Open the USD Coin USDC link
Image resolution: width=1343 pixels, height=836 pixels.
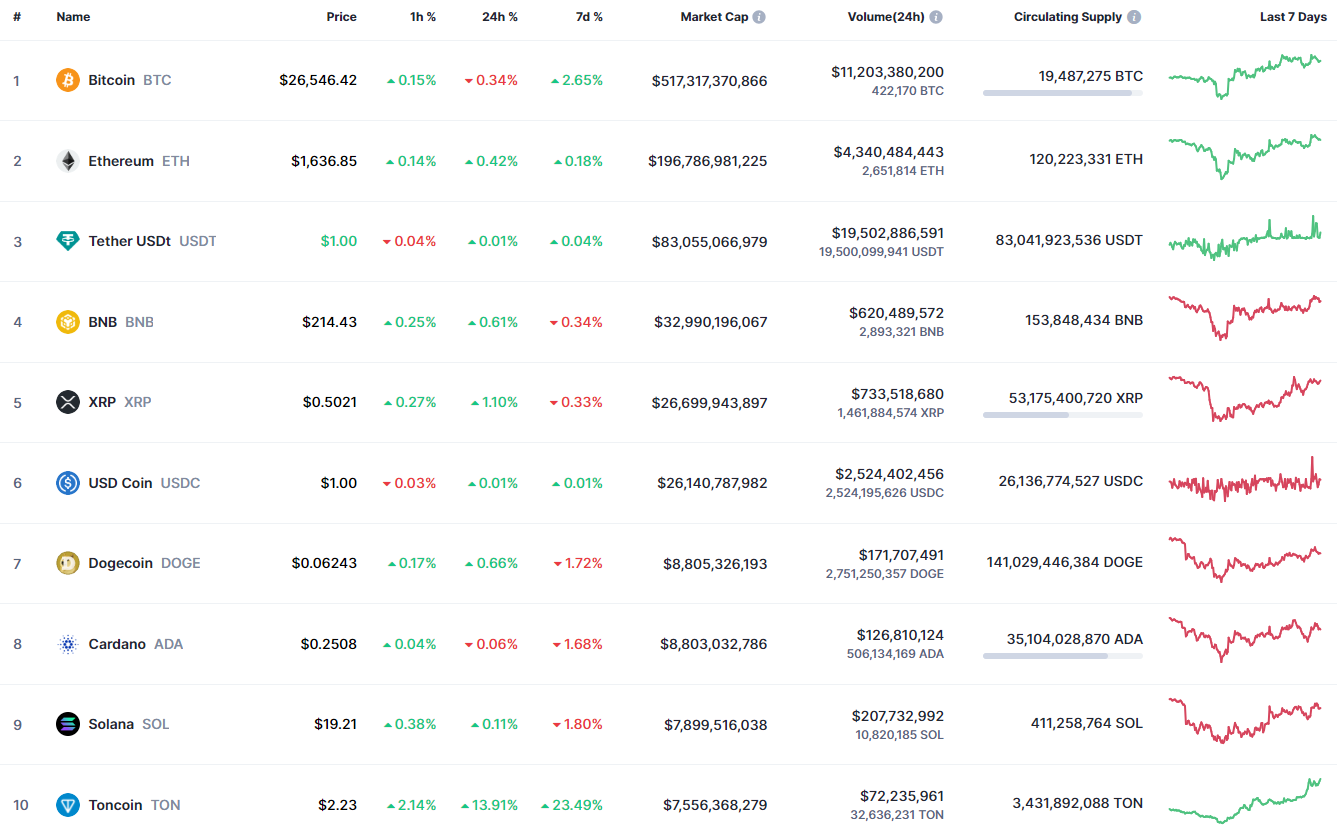pyautogui.click(x=120, y=483)
